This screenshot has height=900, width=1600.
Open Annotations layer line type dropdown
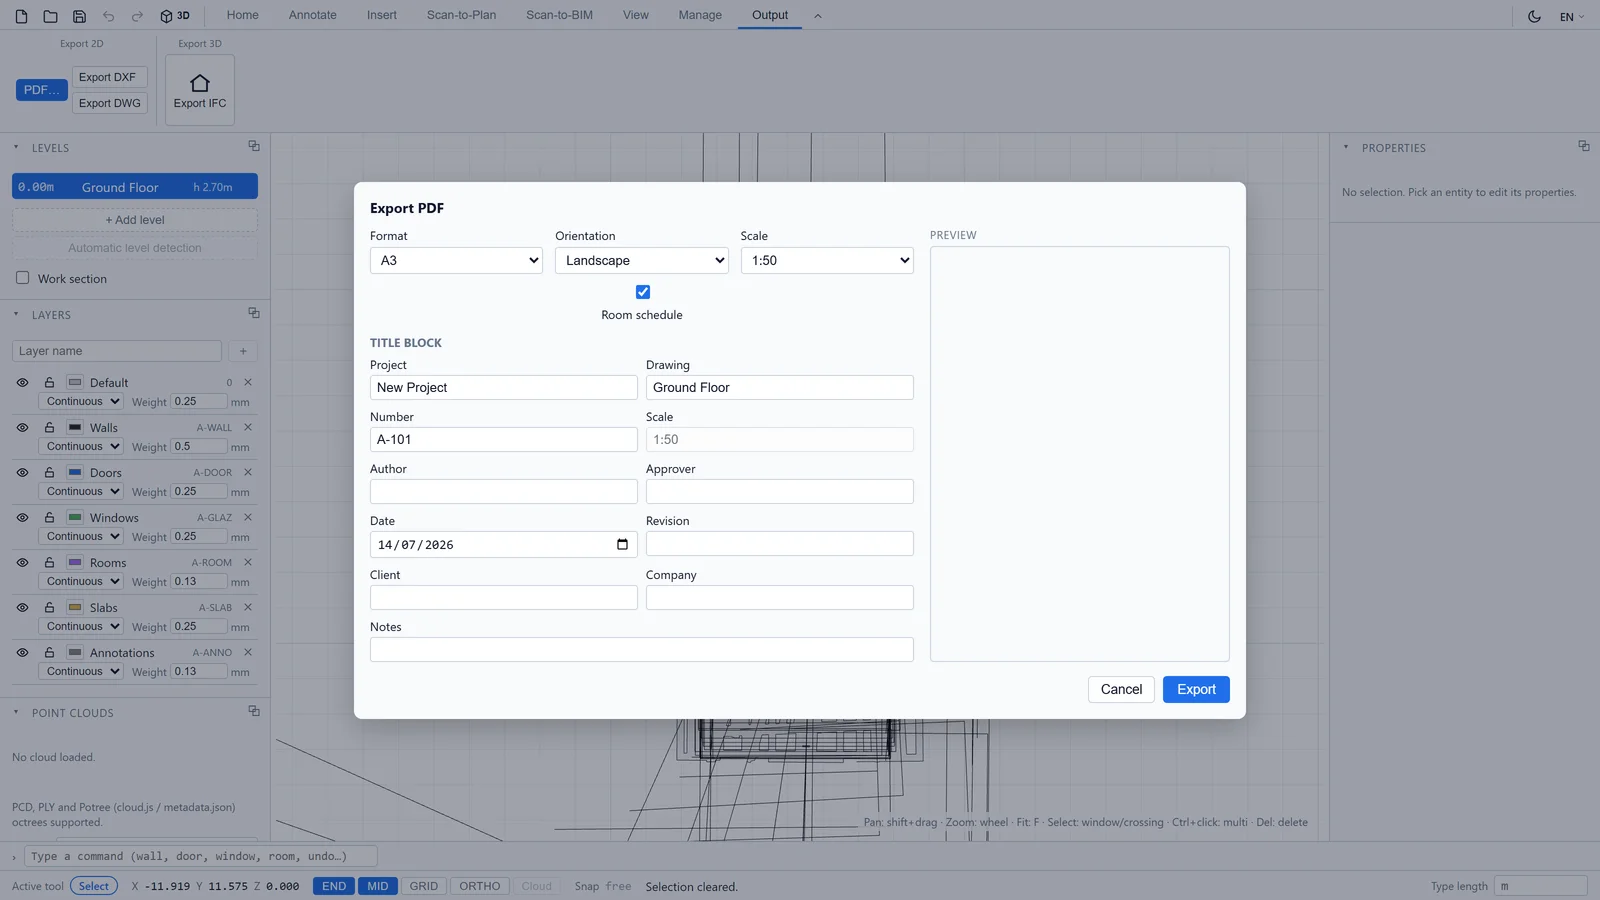(x=81, y=671)
